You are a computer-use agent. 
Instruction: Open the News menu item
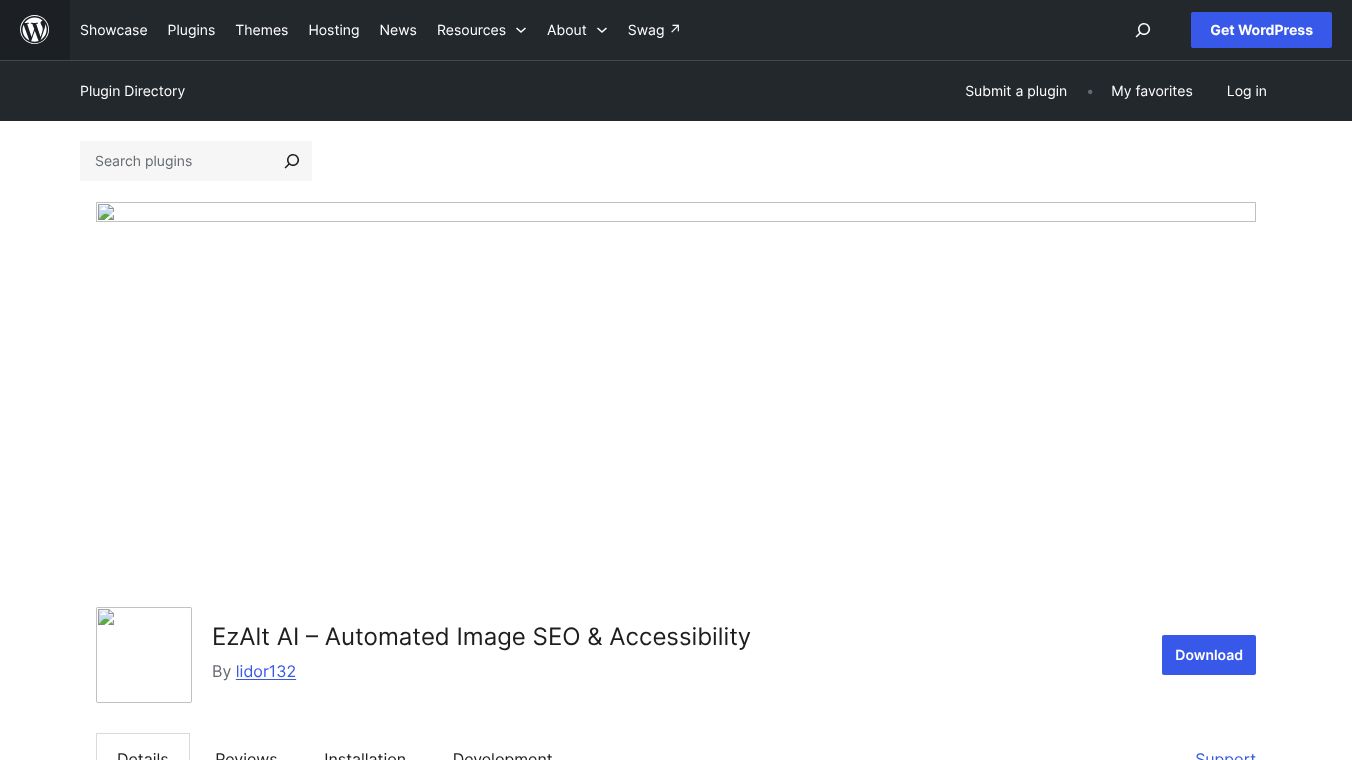398,30
